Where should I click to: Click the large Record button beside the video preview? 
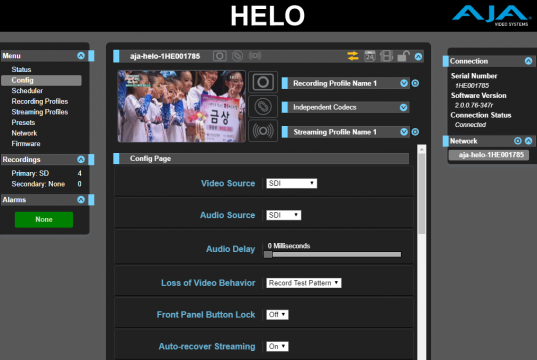pos(263,82)
